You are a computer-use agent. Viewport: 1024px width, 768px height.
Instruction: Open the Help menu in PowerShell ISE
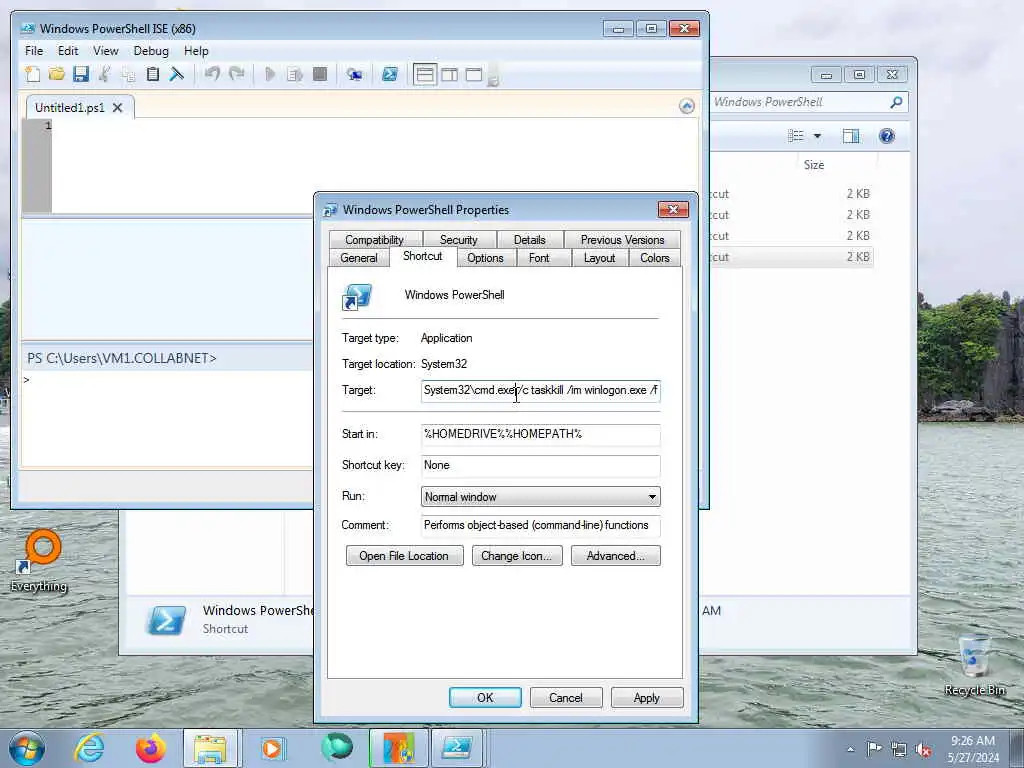[x=196, y=51]
